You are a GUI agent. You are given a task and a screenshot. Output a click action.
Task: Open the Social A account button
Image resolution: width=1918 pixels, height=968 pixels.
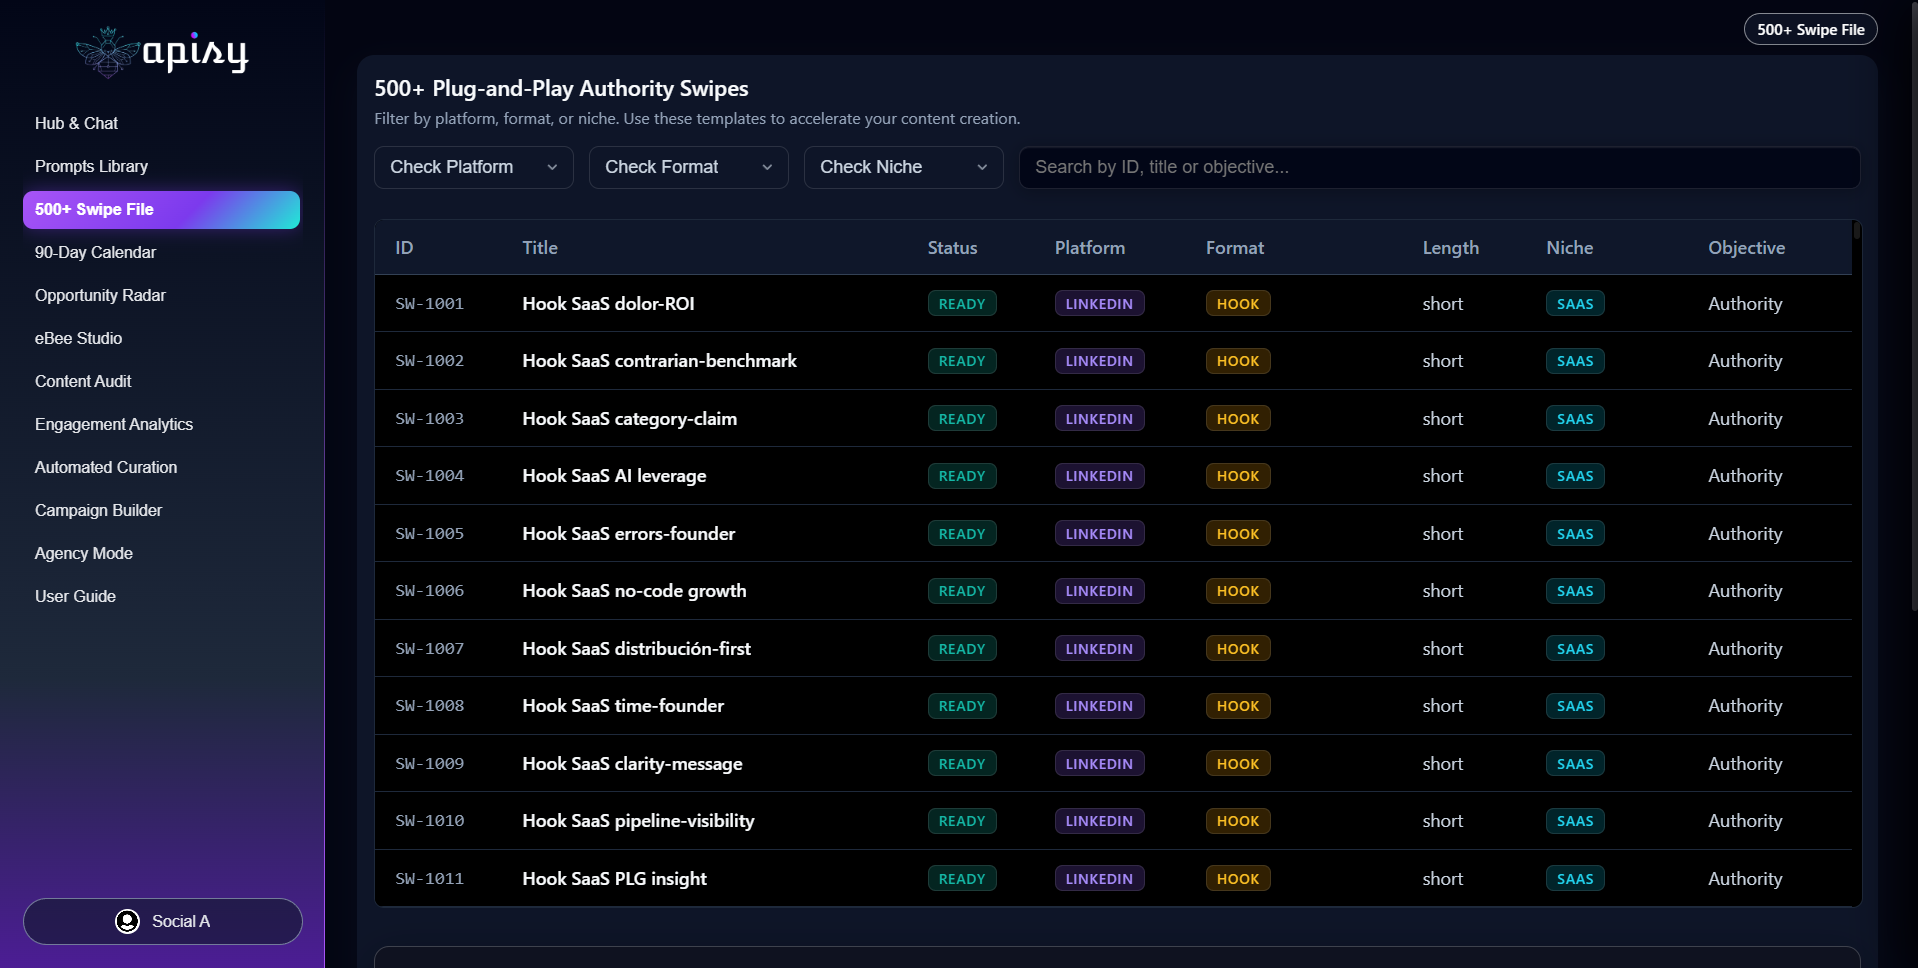click(x=163, y=921)
